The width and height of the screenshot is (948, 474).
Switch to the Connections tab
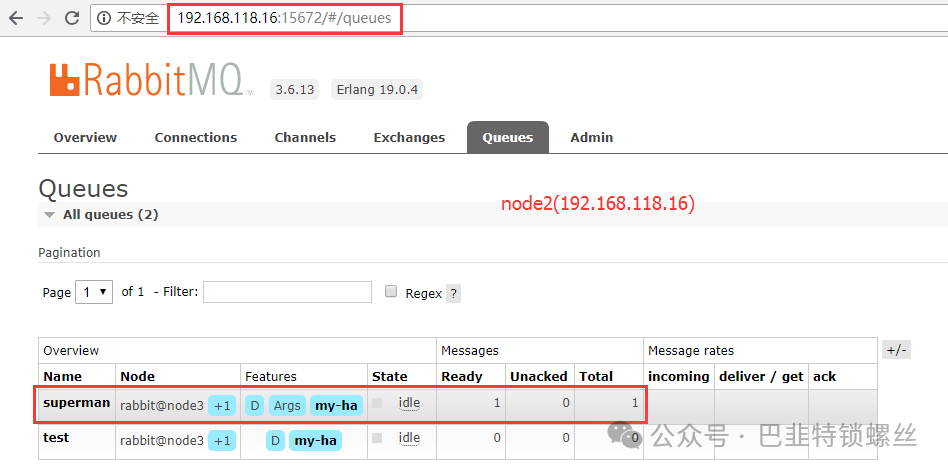[x=196, y=137]
